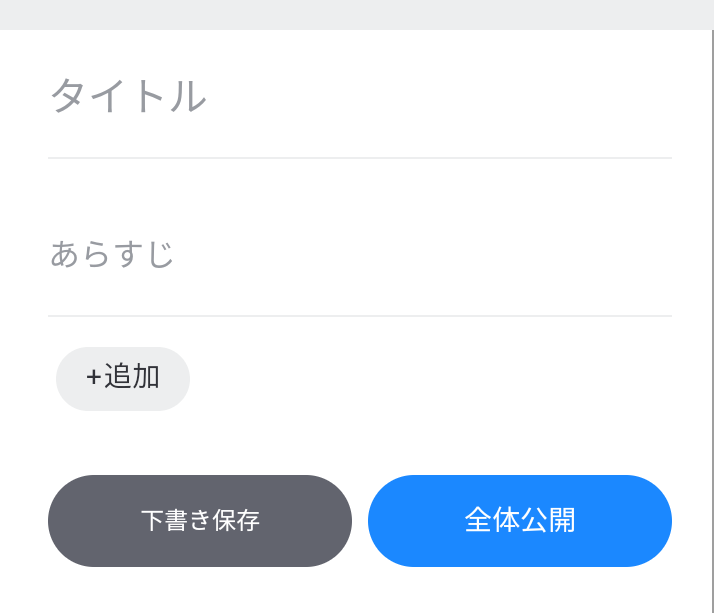Save draft with 下書き保存 button
The height and width of the screenshot is (613, 714).
point(200,521)
